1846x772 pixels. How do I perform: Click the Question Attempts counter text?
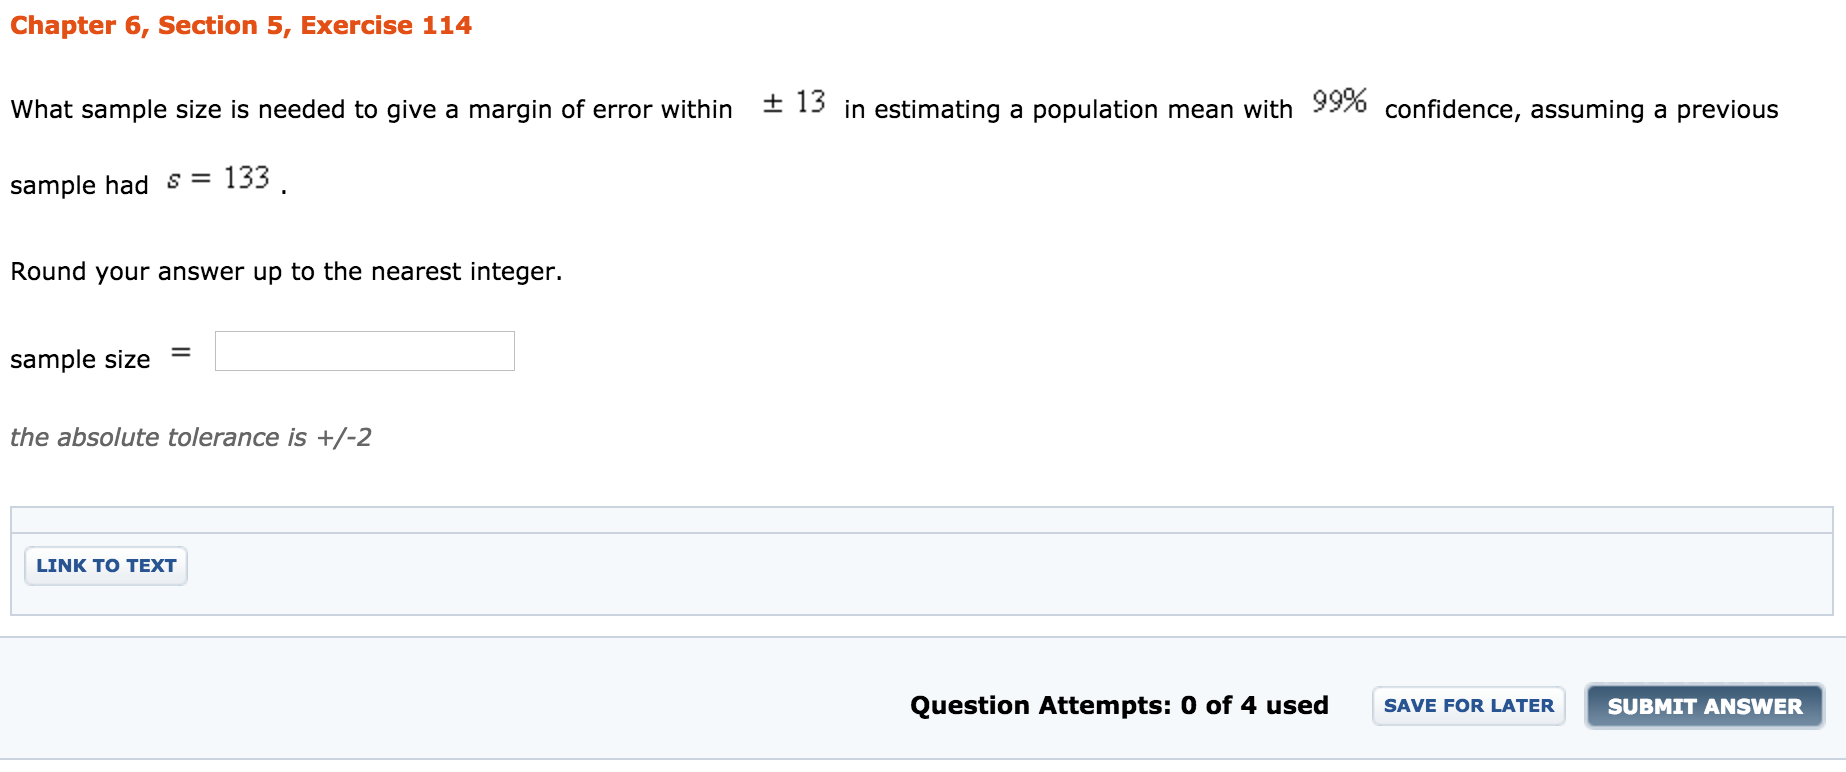click(x=1118, y=705)
